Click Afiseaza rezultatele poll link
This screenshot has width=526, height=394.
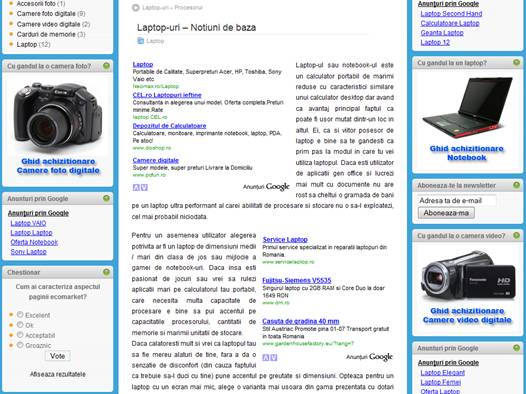pos(58,374)
